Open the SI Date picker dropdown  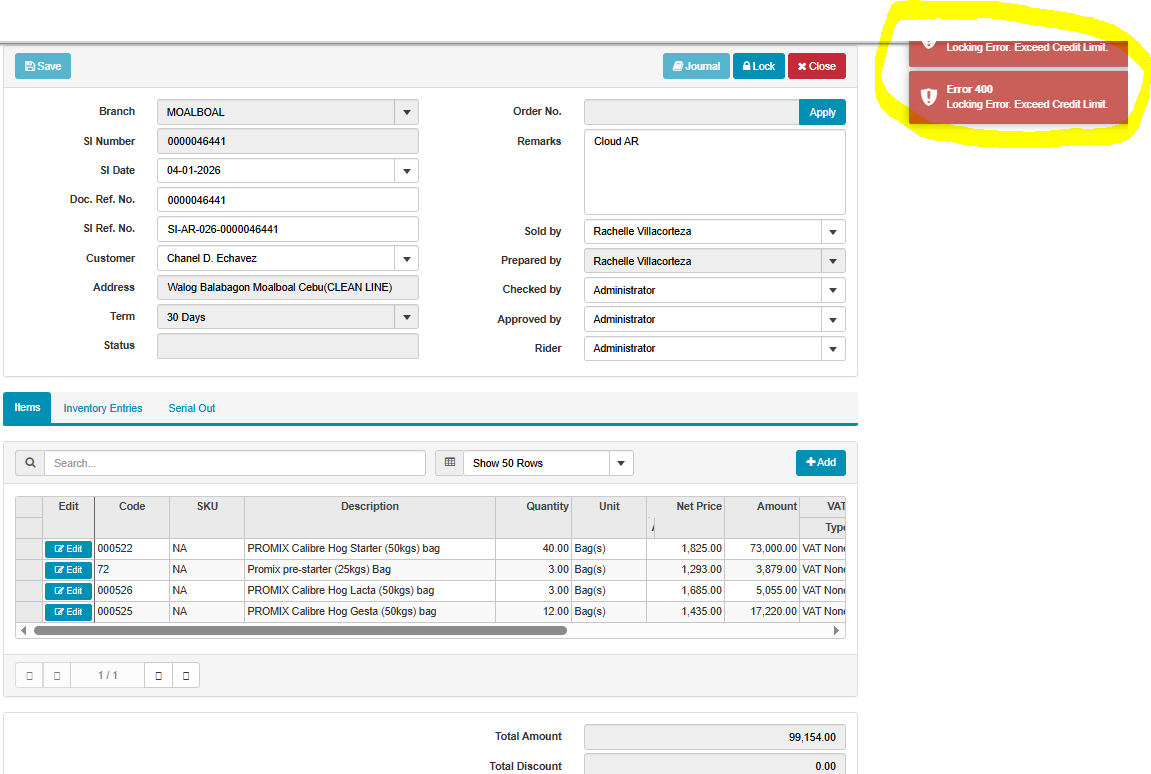pyautogui.click(x=406, y=171)
